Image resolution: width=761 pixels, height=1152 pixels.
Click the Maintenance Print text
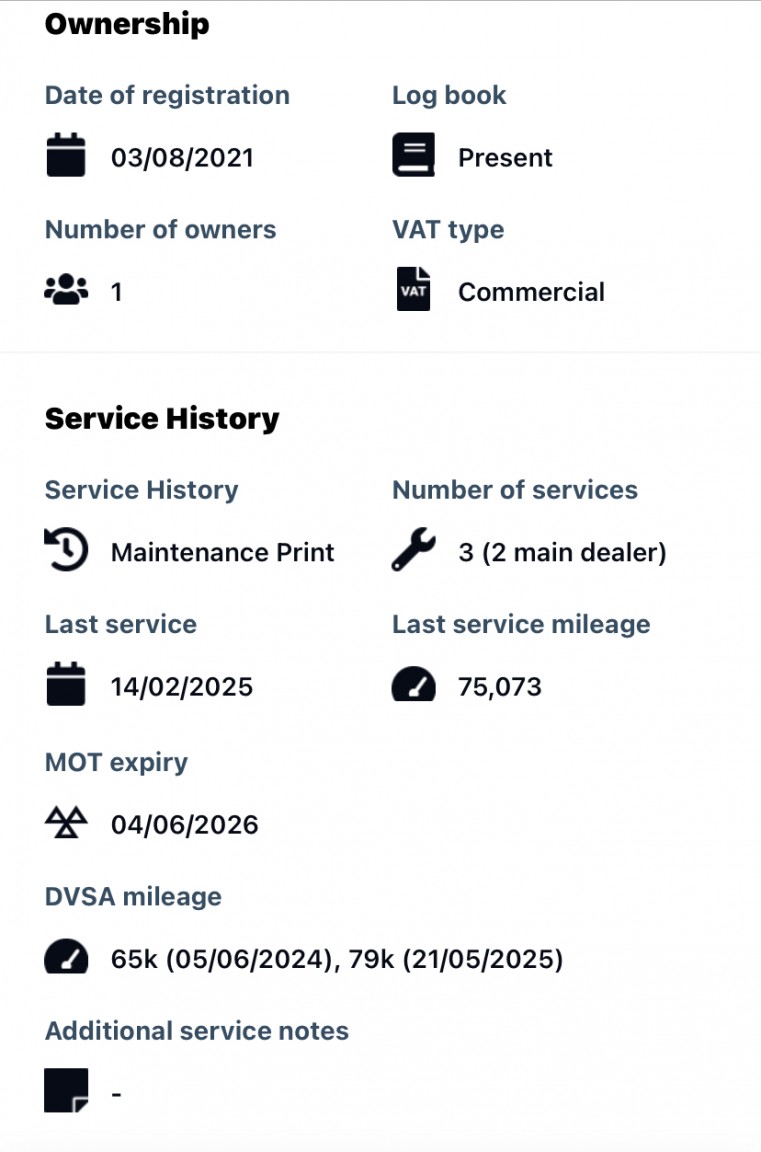[224, 551]
